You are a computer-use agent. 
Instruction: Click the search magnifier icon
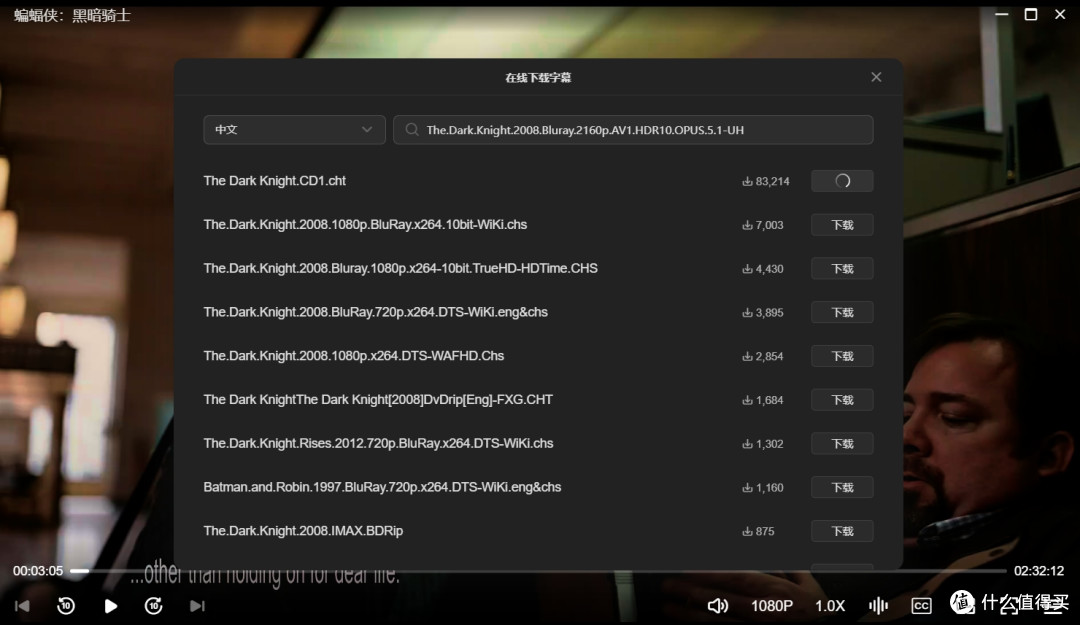pos(411,130)
